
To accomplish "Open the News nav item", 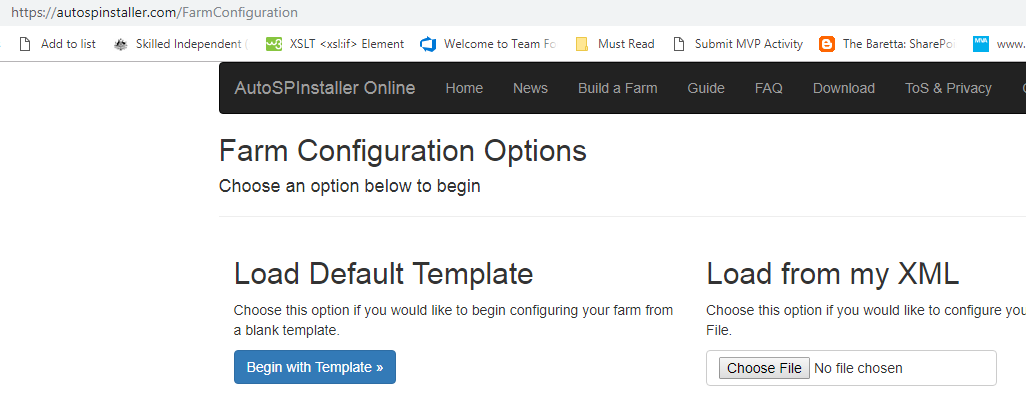I will [x=530, y=88].
